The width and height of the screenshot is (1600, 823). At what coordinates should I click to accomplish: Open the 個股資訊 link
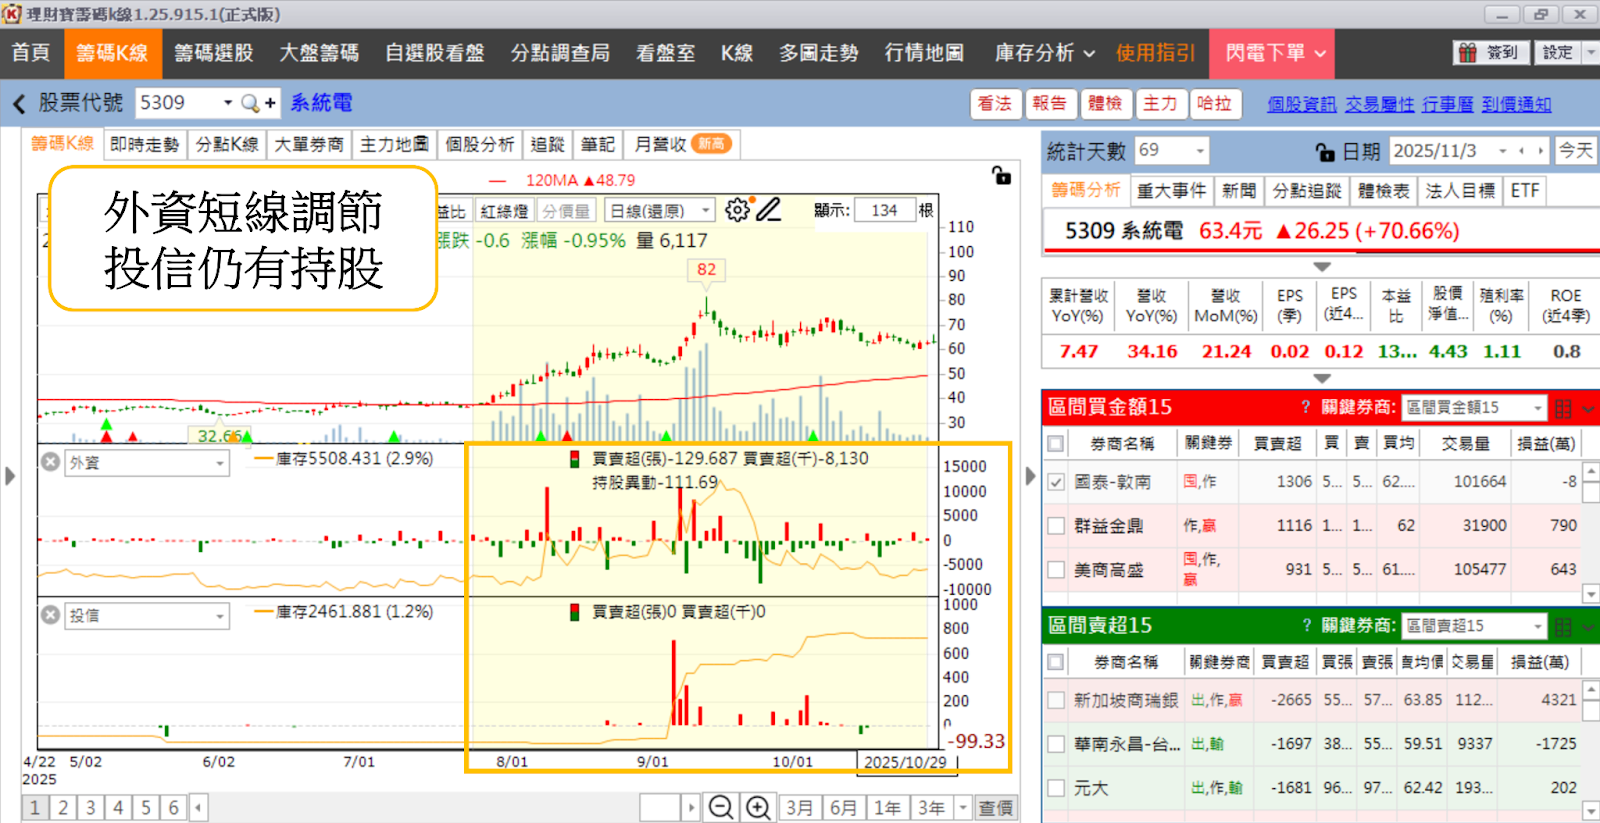(1301, 104)
